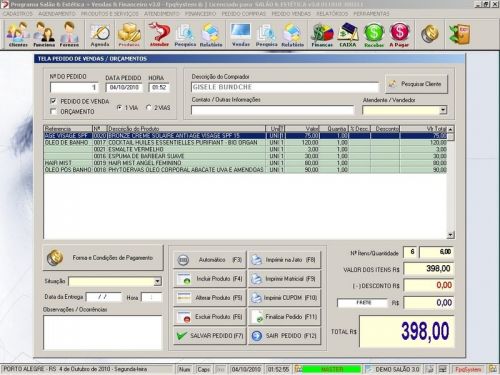Open Pesquisa icon next to Atender
The image size is (500, 375).
click(185, 34)
